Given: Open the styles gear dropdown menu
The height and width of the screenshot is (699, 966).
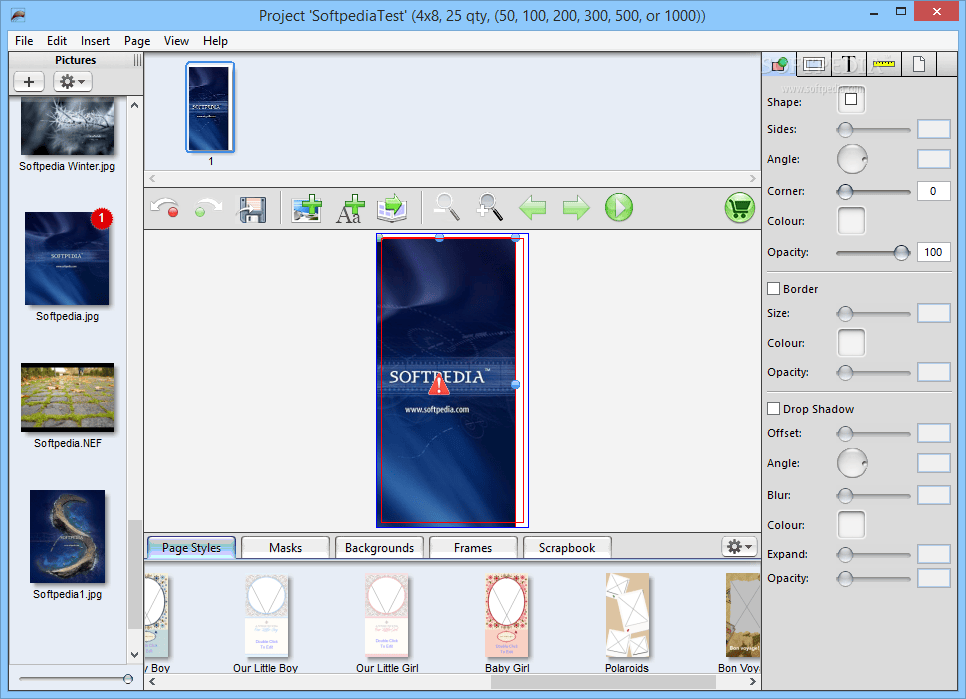Looking at the screenshot, I should point(739,546).
